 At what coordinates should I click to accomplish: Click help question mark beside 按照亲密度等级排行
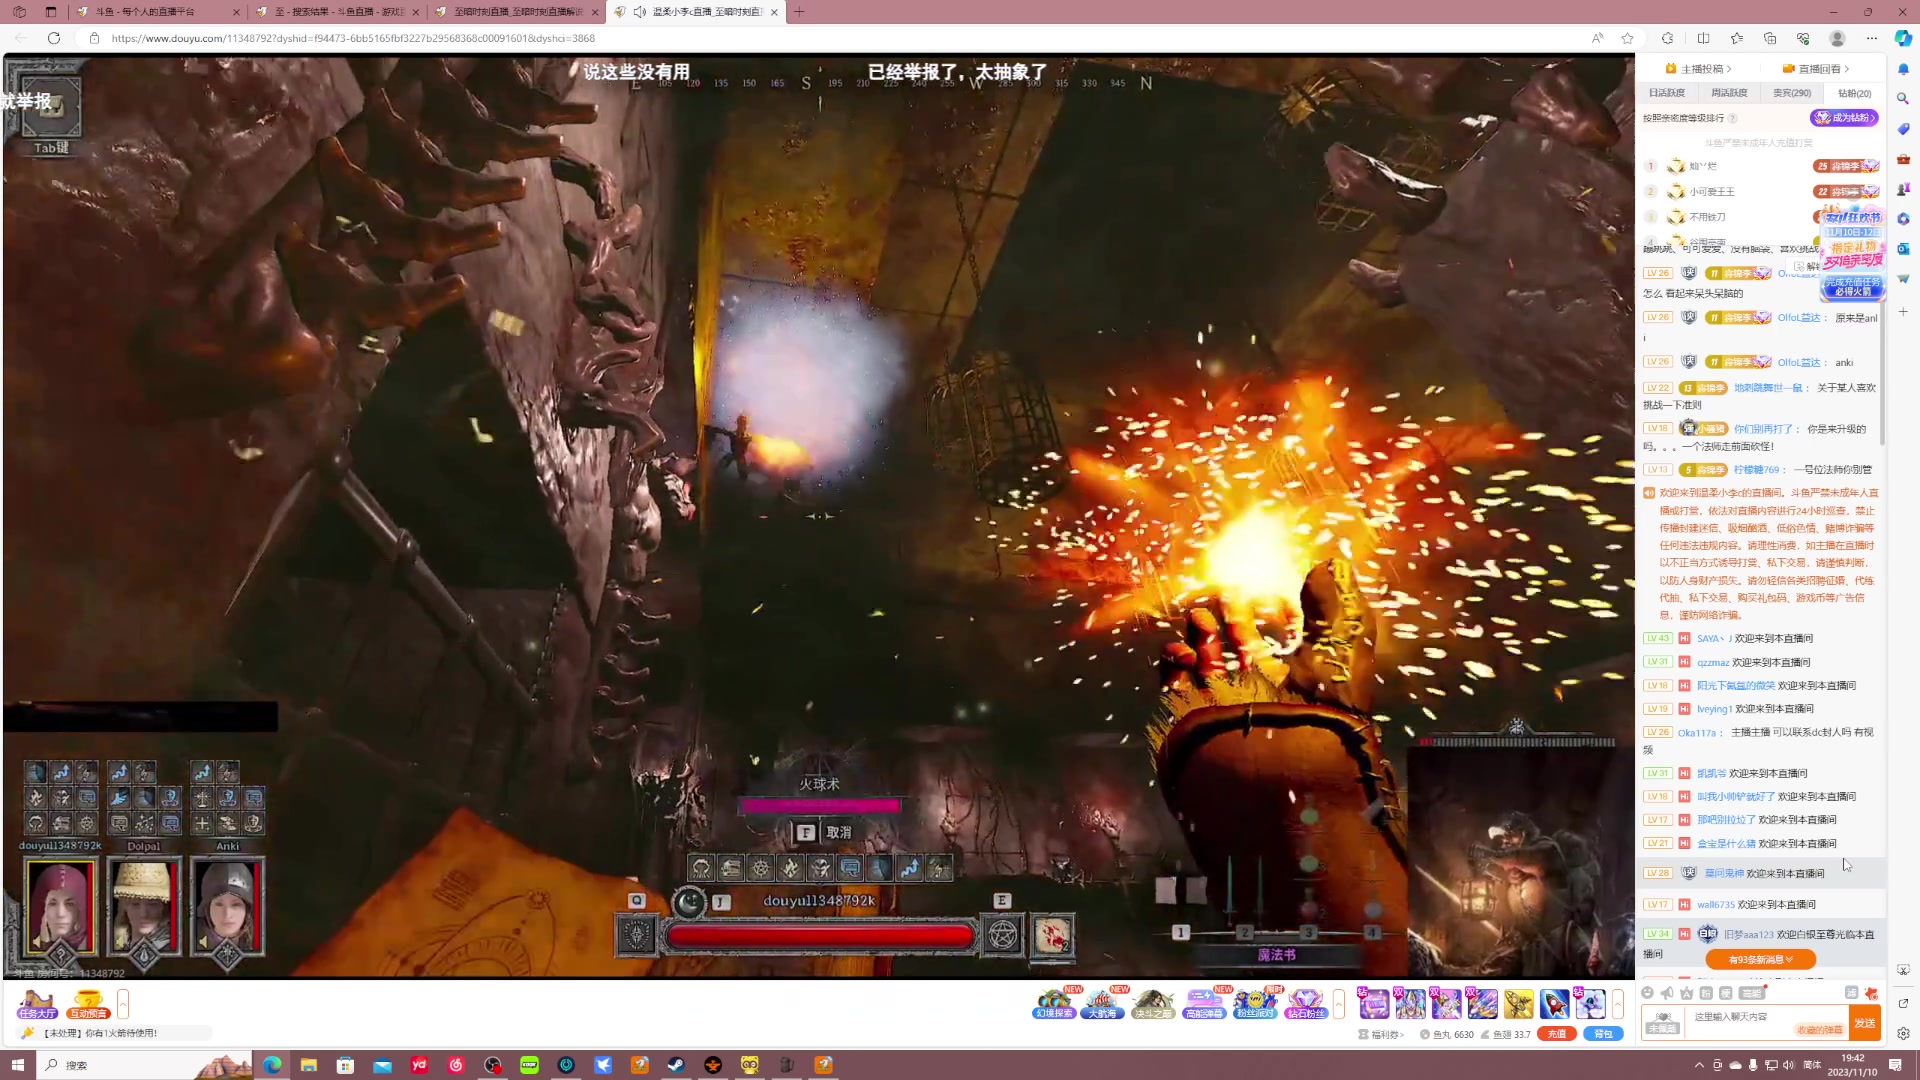click(1733, 118)
